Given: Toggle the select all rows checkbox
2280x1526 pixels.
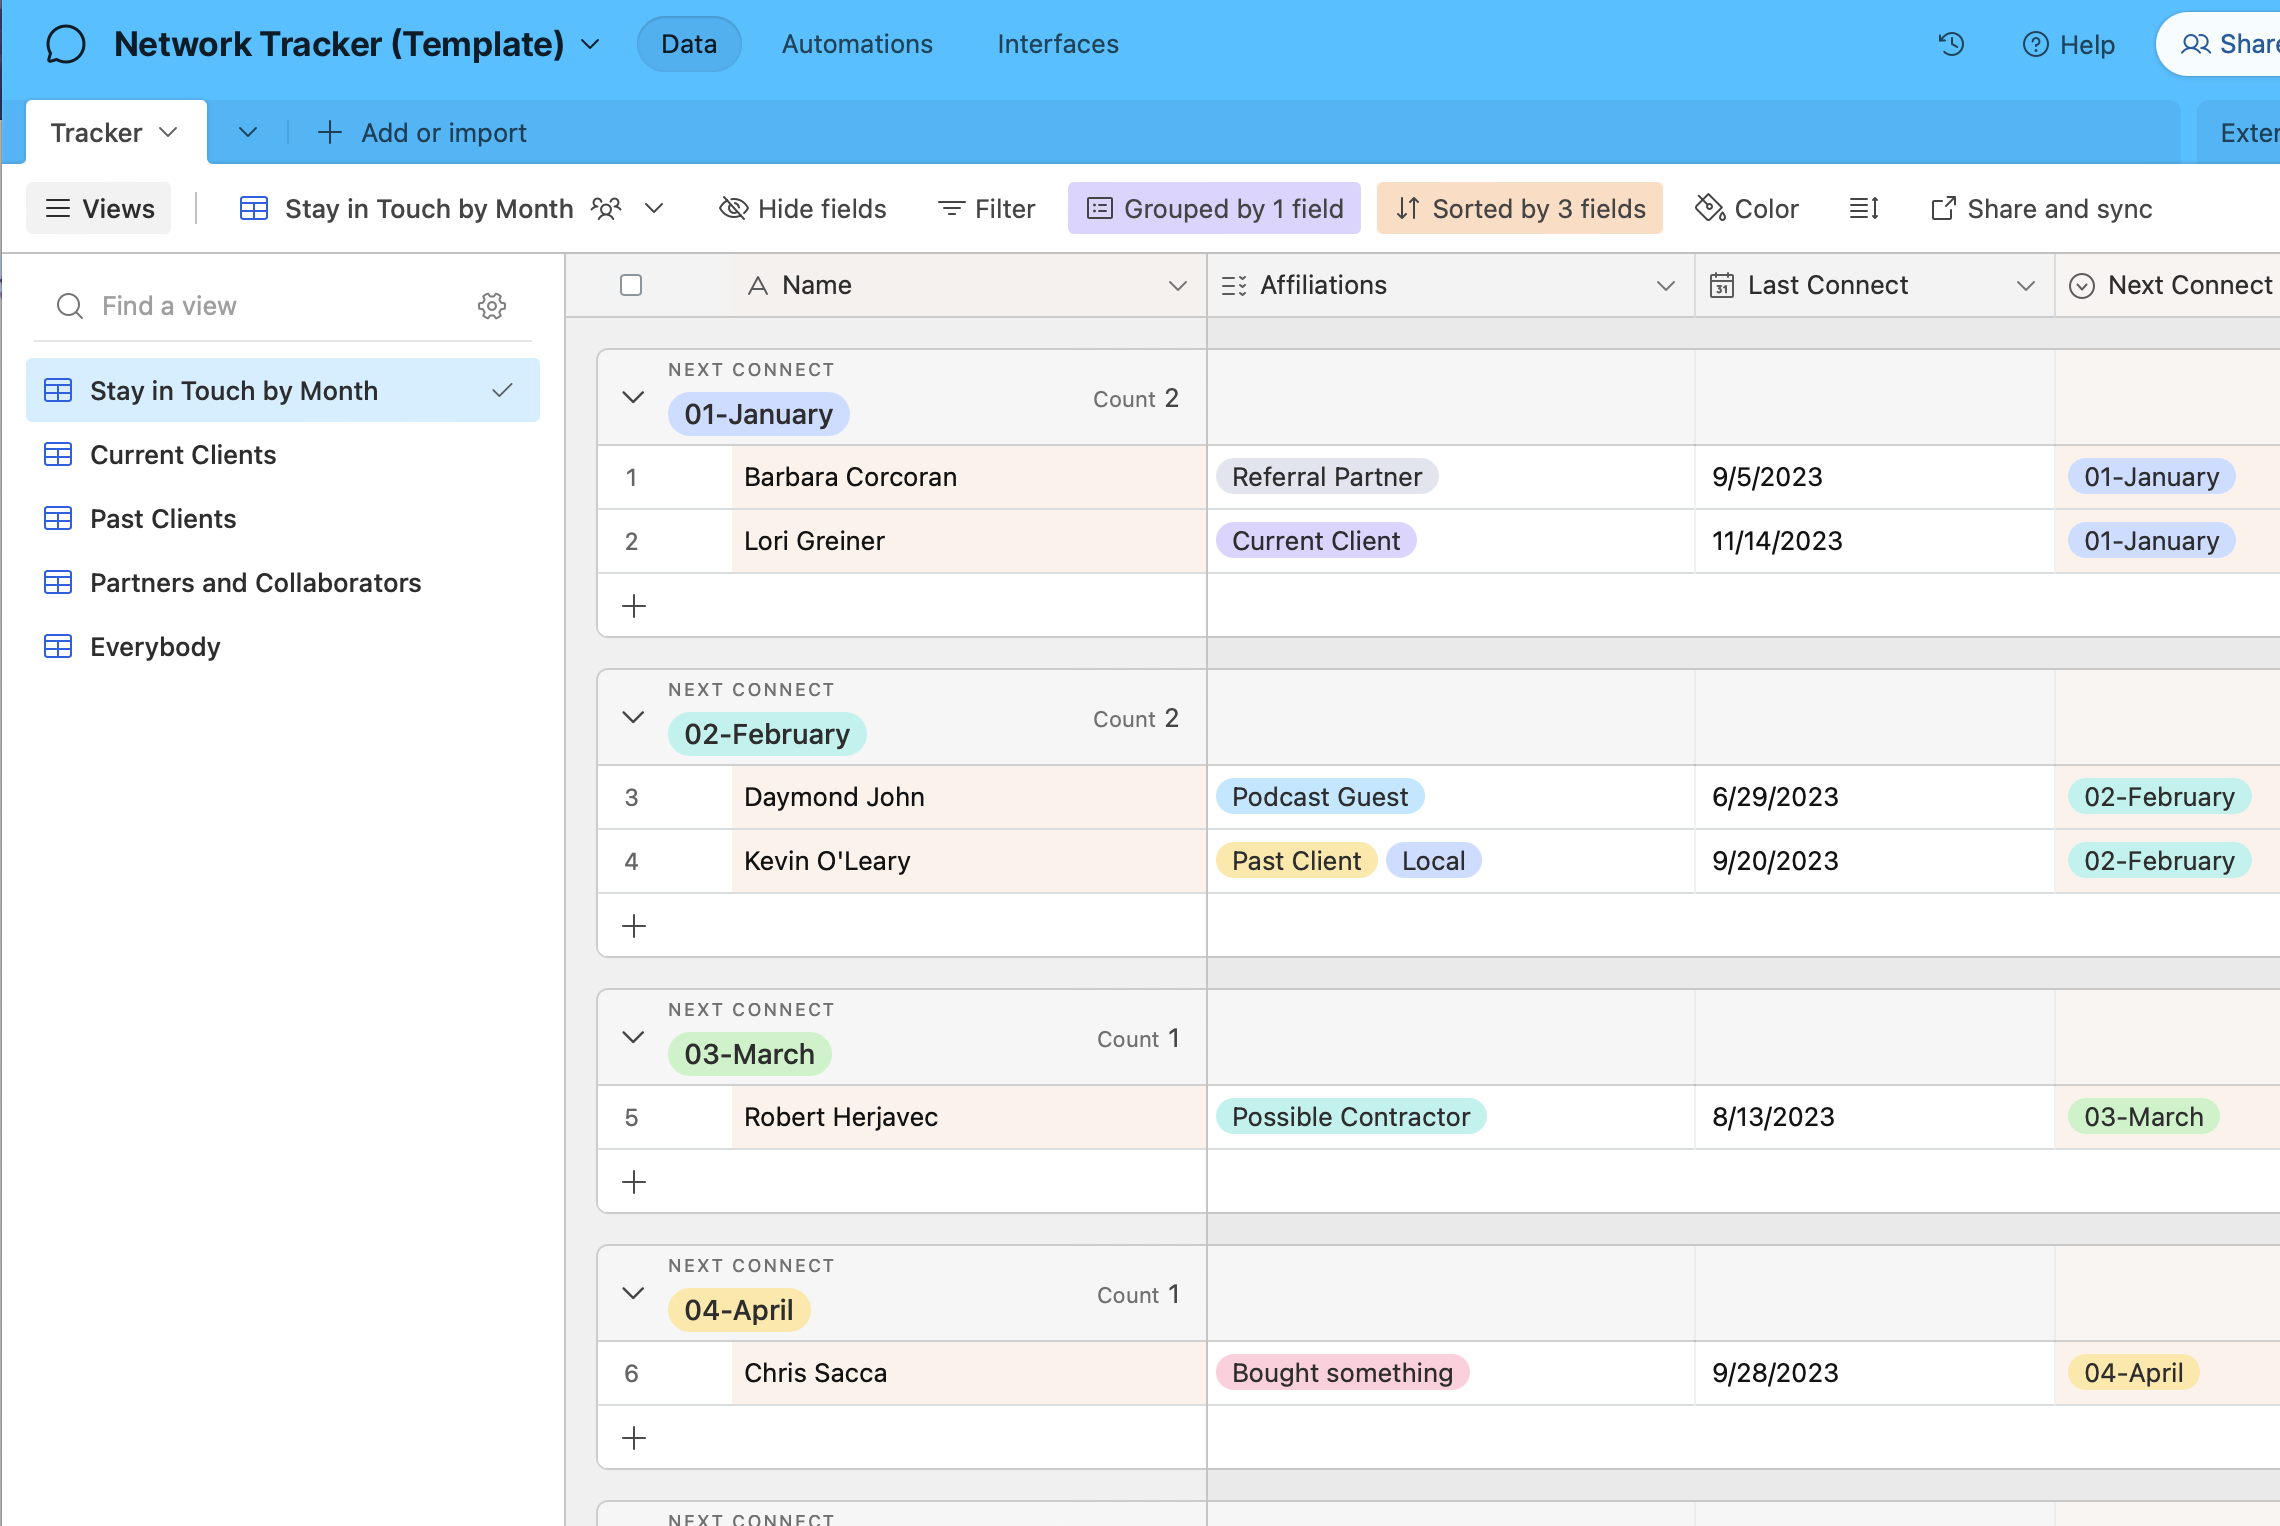Looking at the screenshot, I should [631, 285].
